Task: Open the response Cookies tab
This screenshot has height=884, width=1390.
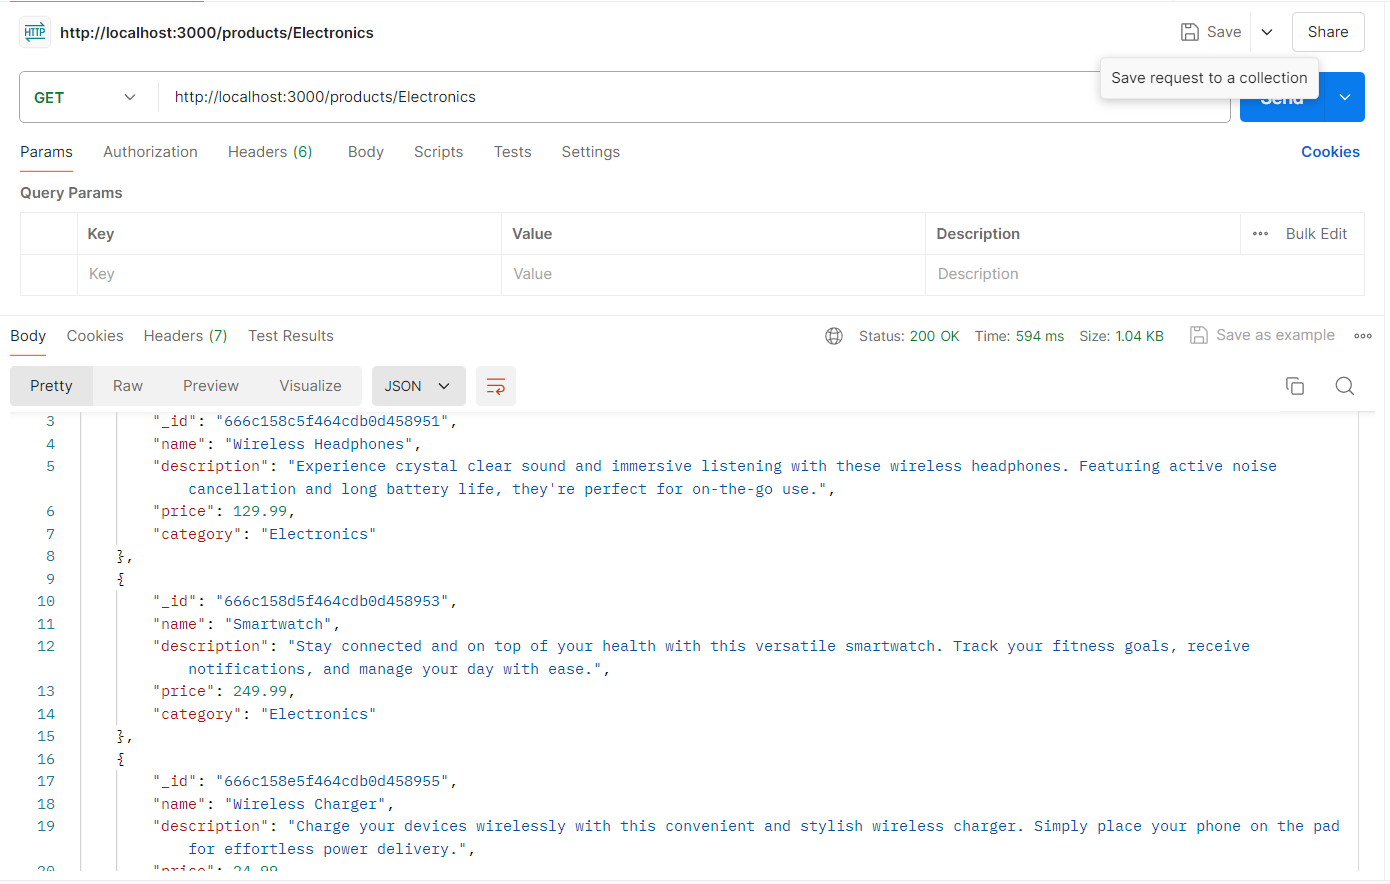Action: pos(95,336)
